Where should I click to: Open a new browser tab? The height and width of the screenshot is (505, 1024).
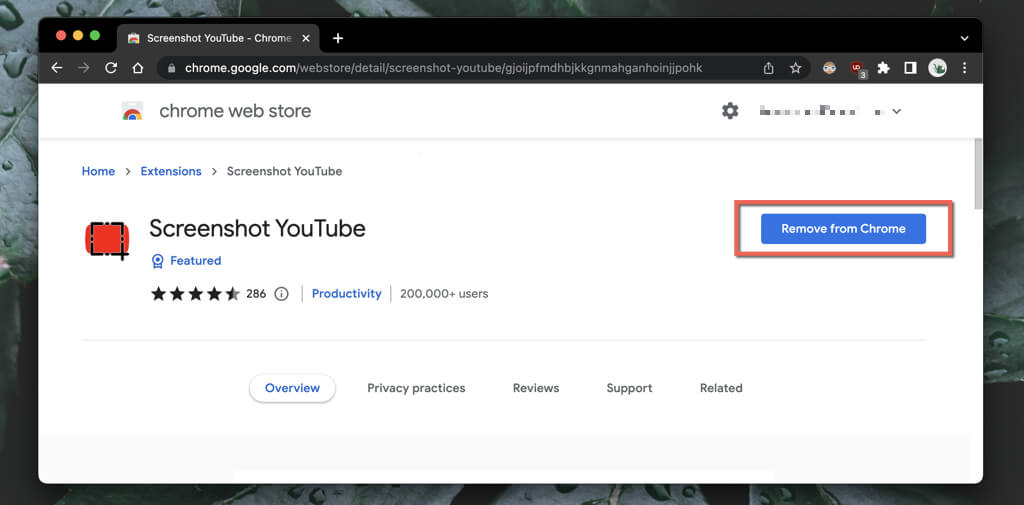(x=338, y=38)
